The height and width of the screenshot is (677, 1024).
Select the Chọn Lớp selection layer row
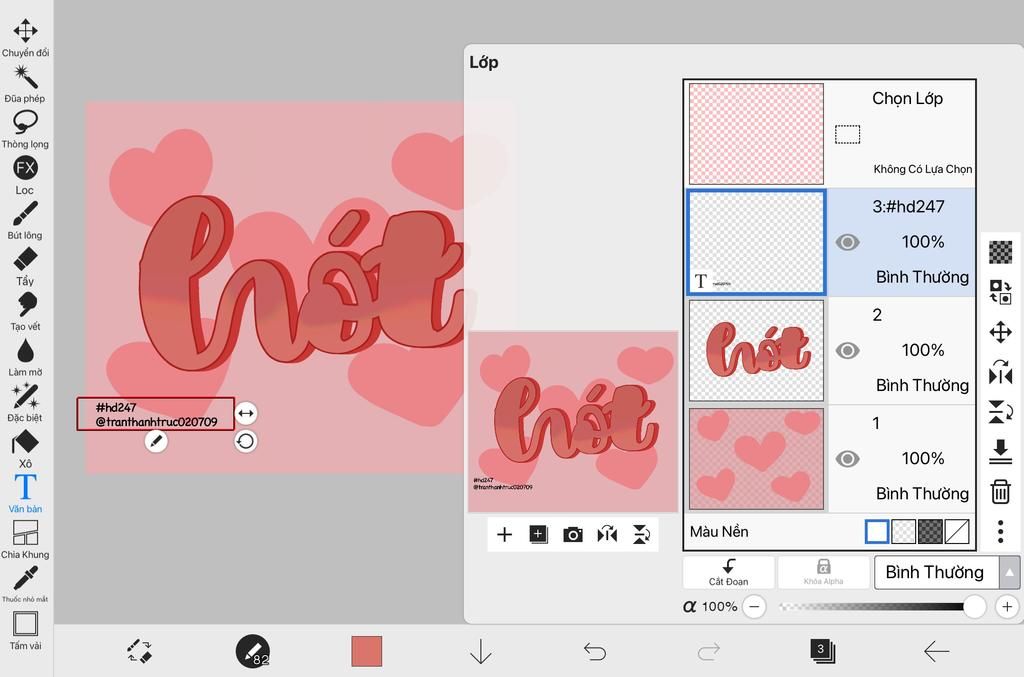click(830, 134)
